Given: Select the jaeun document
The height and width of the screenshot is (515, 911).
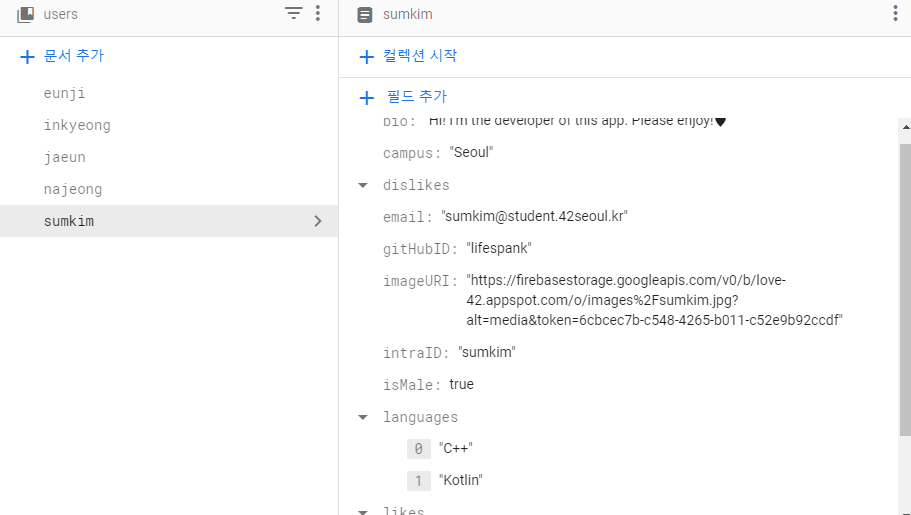Looking at the screenshot, I should [65, 157].
